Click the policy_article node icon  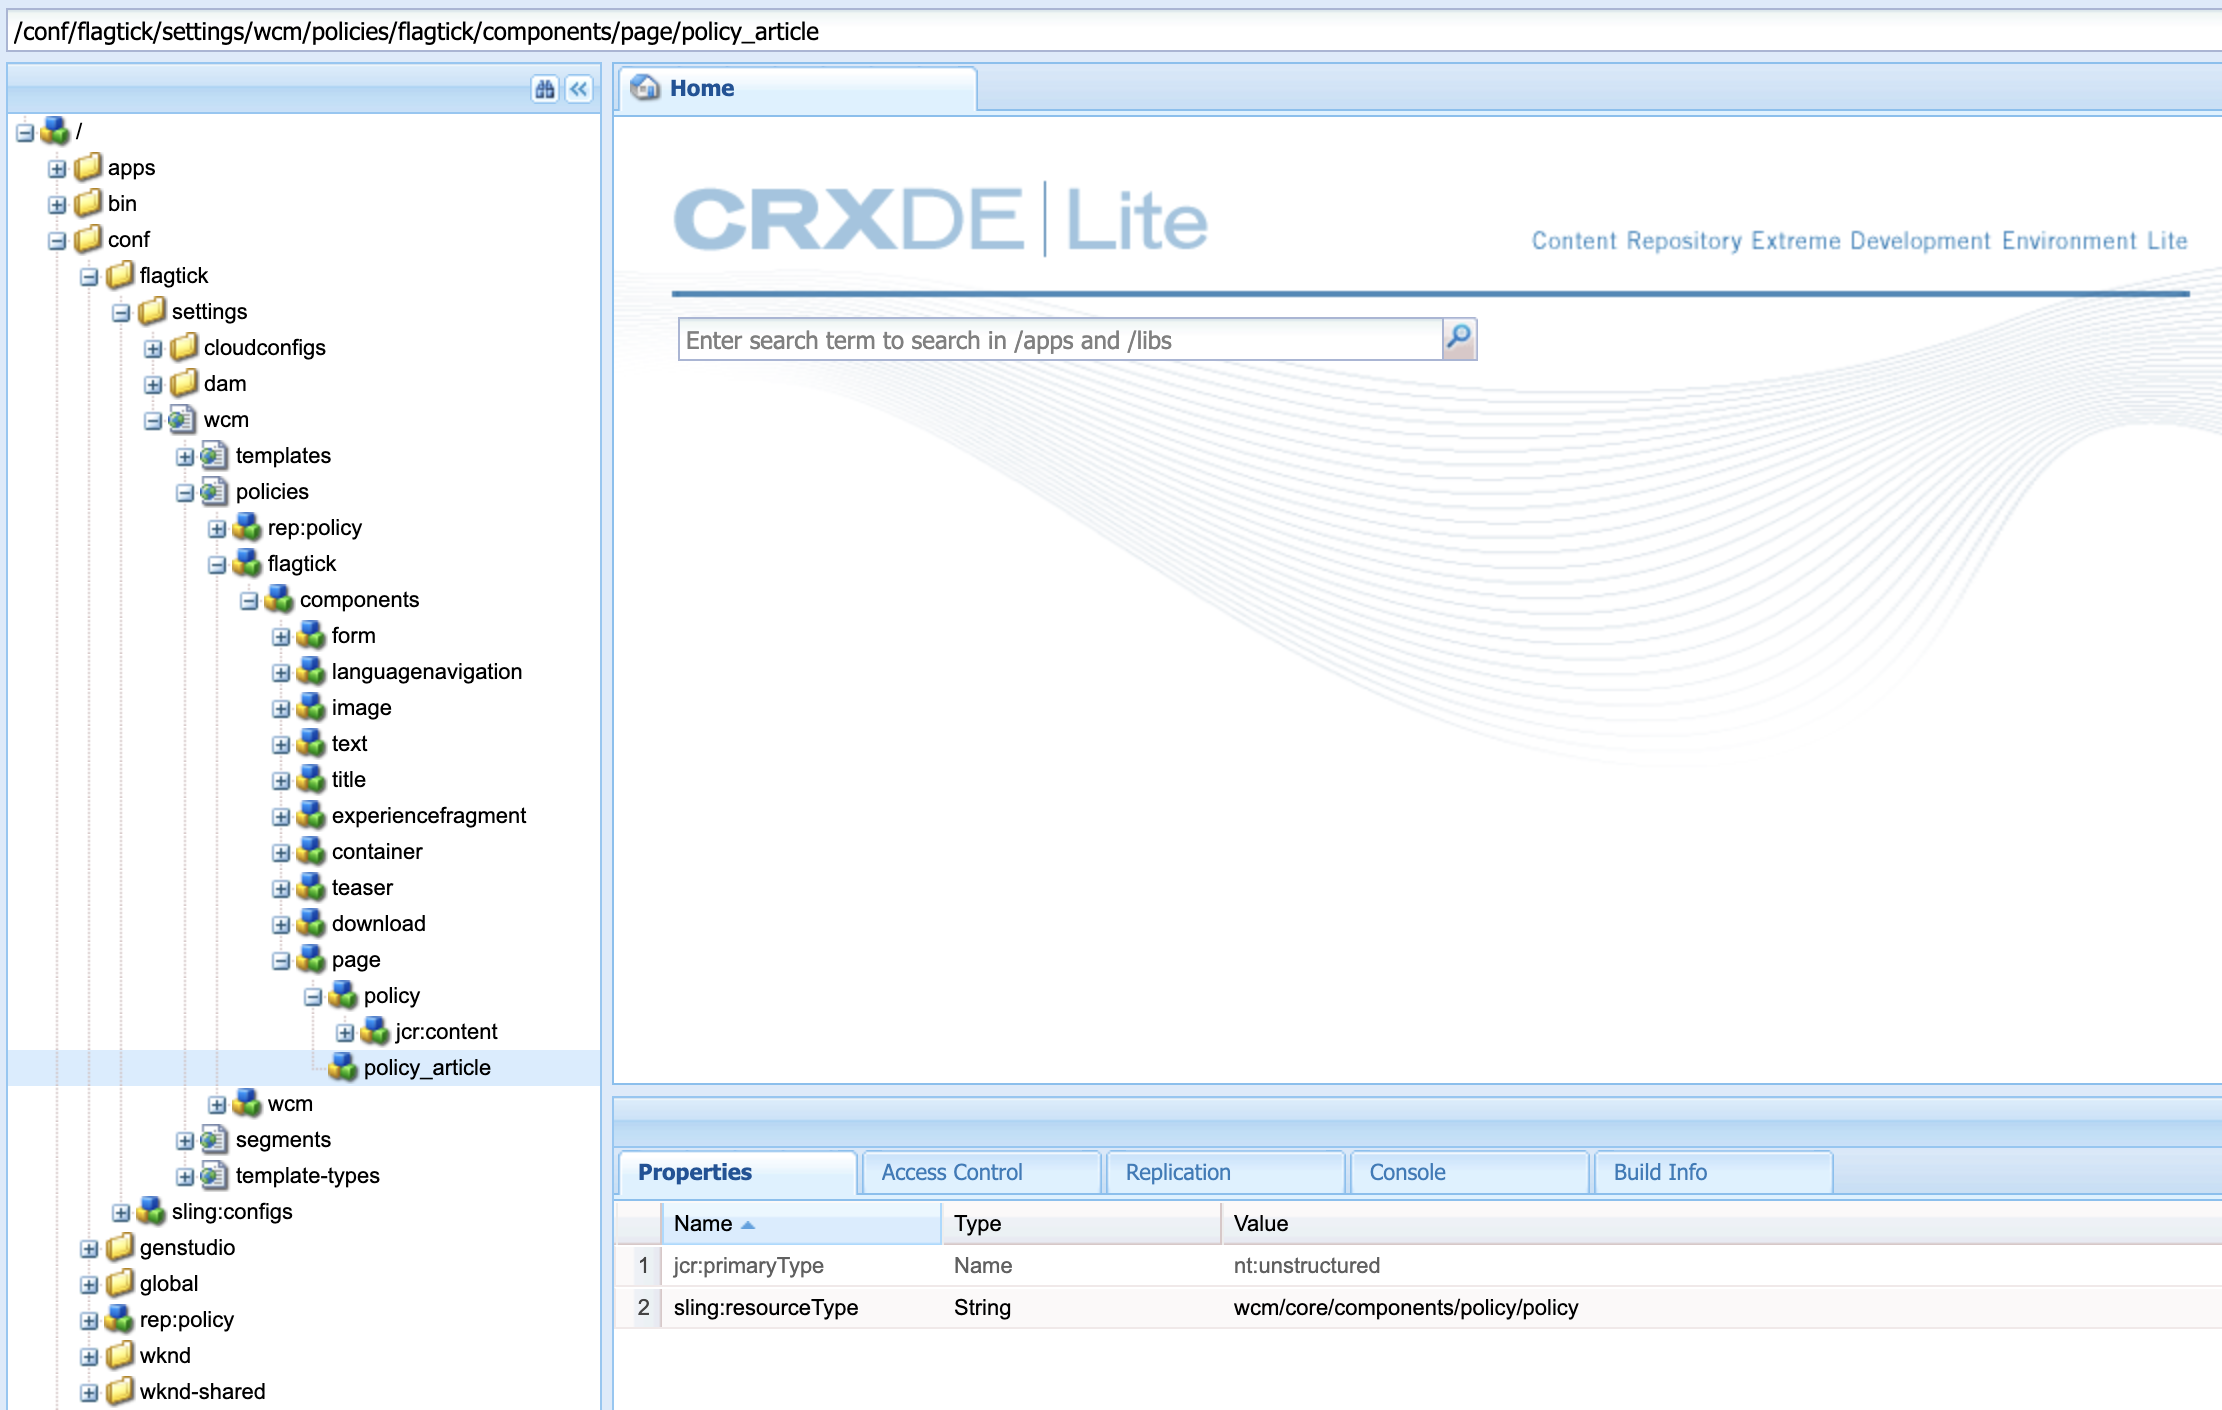(x=343, y=1067)
